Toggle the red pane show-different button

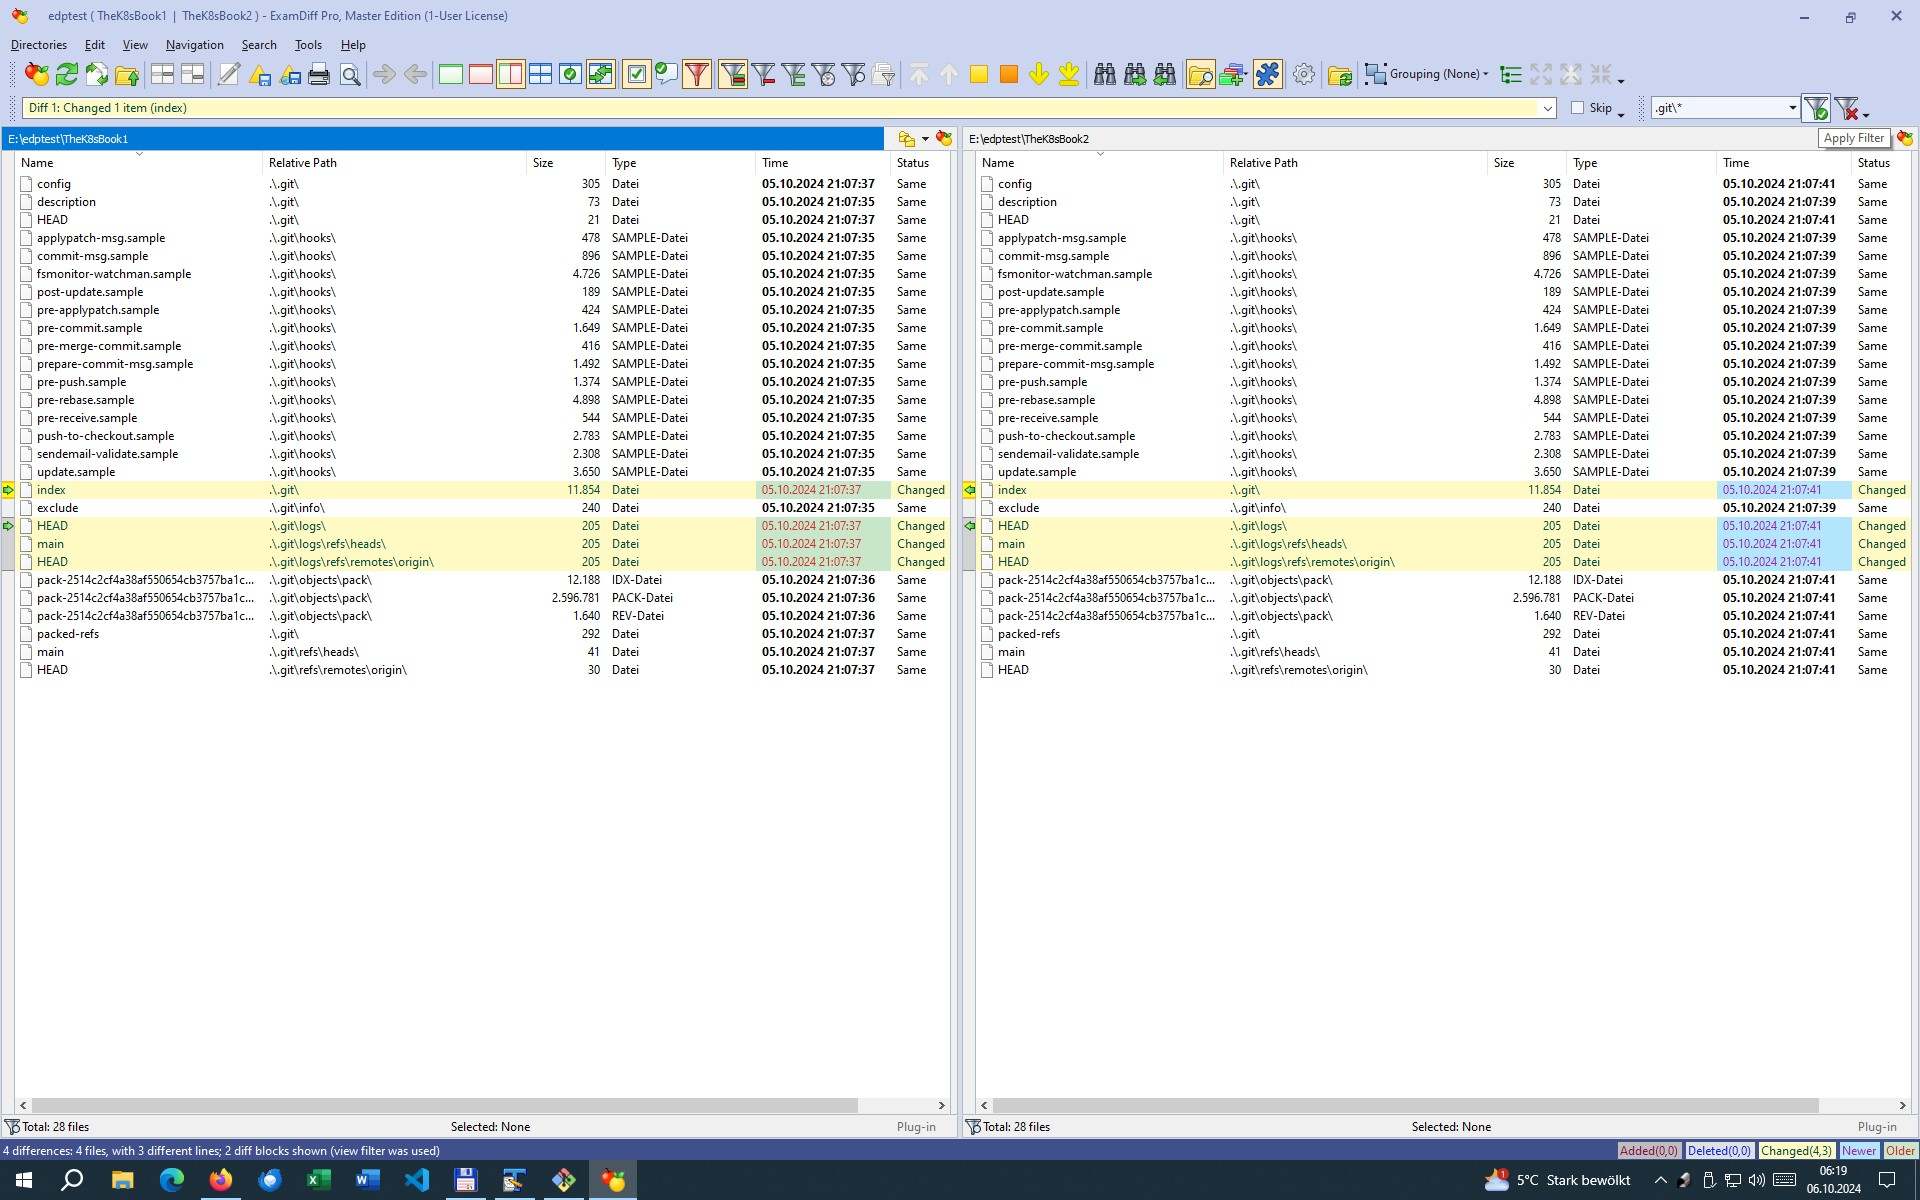[x=481, y=74]
